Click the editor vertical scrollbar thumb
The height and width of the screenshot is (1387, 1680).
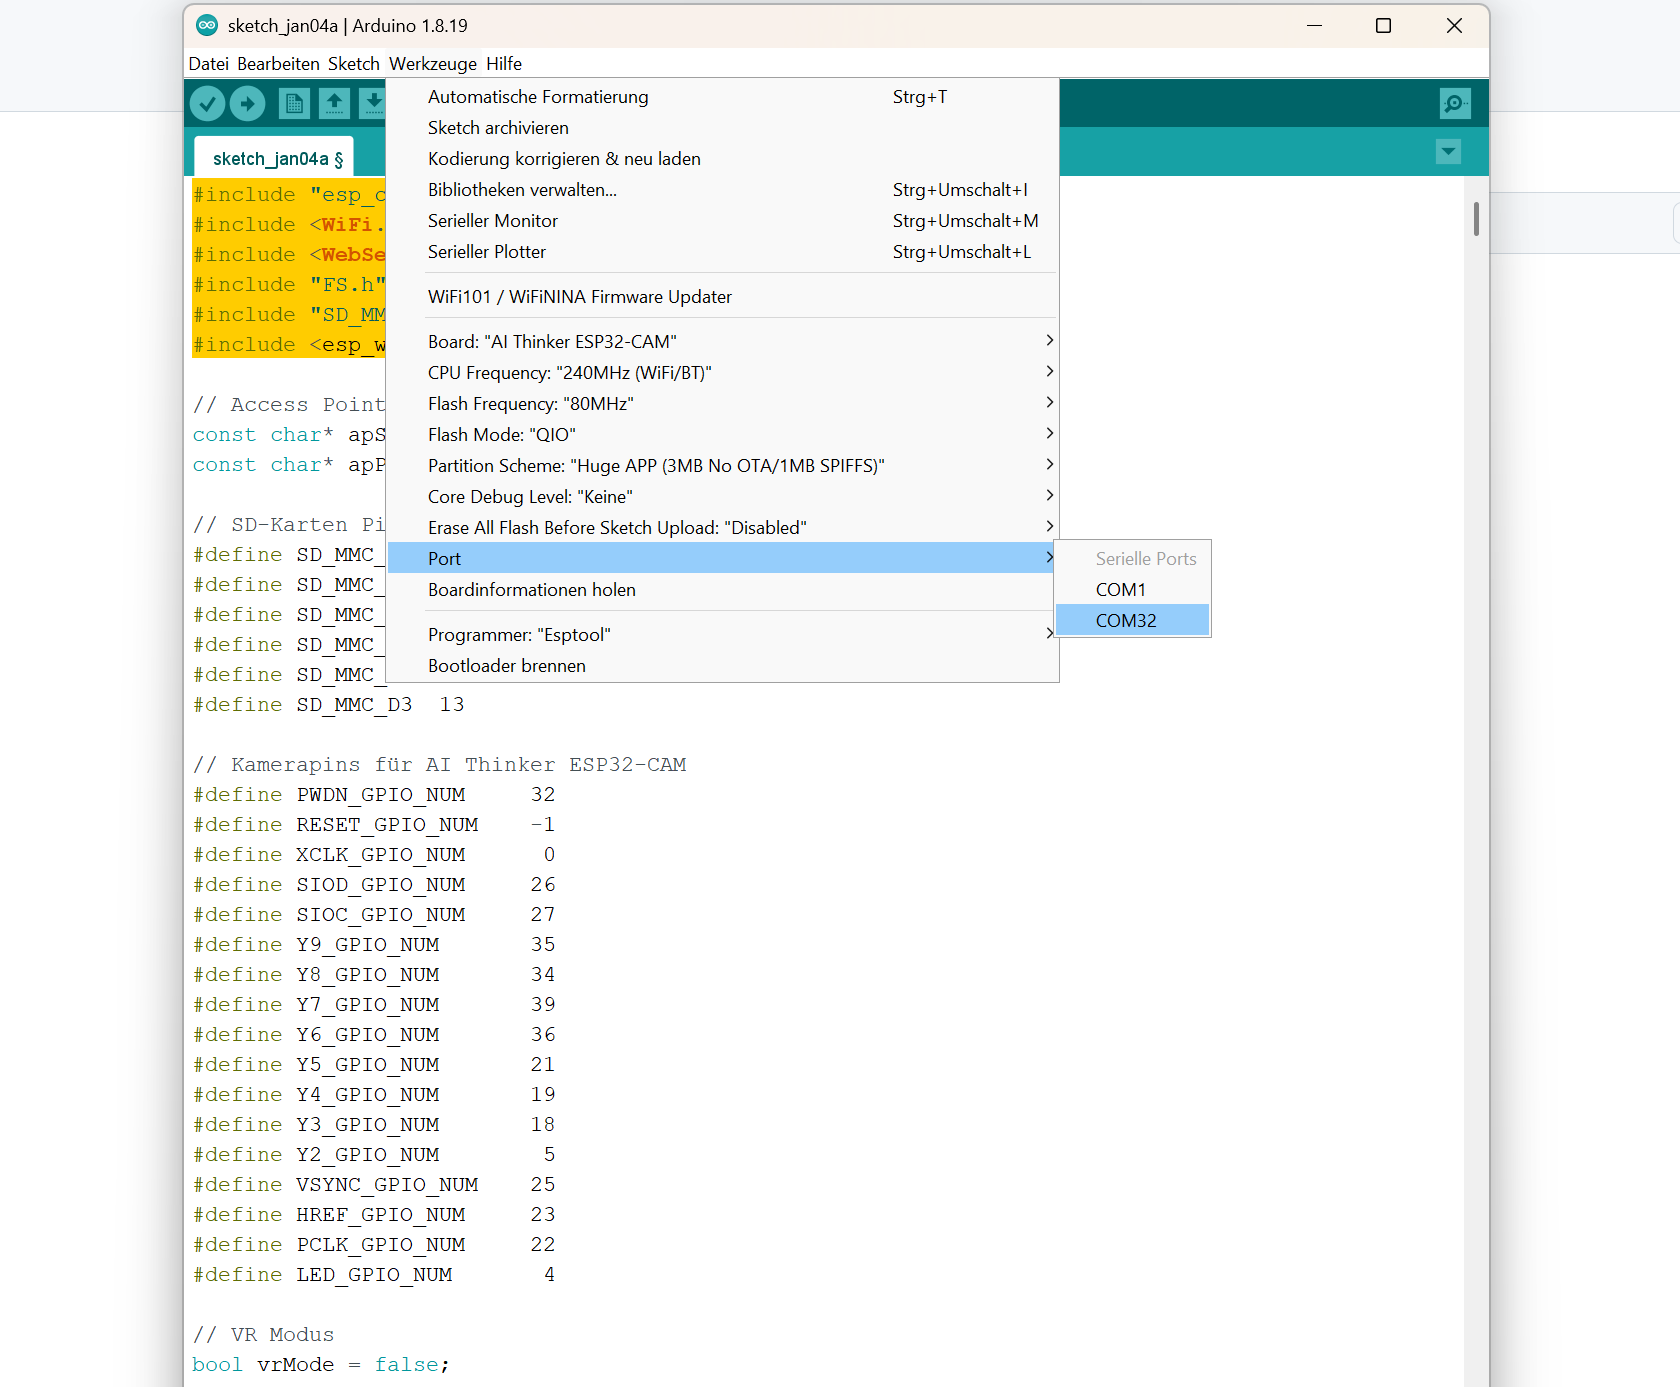pyautogui.click(x=1476, y=219)
